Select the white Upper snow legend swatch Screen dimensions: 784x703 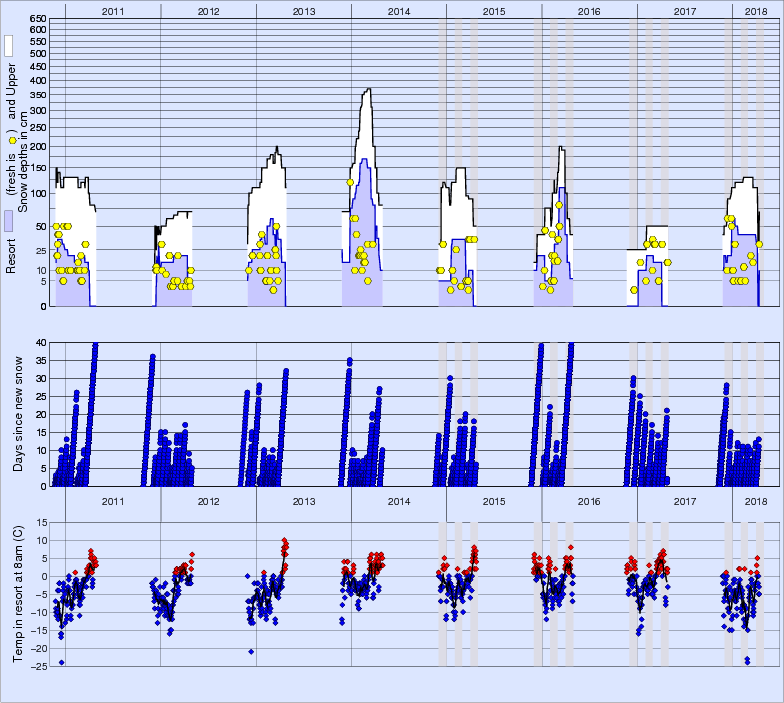[9, 46]
